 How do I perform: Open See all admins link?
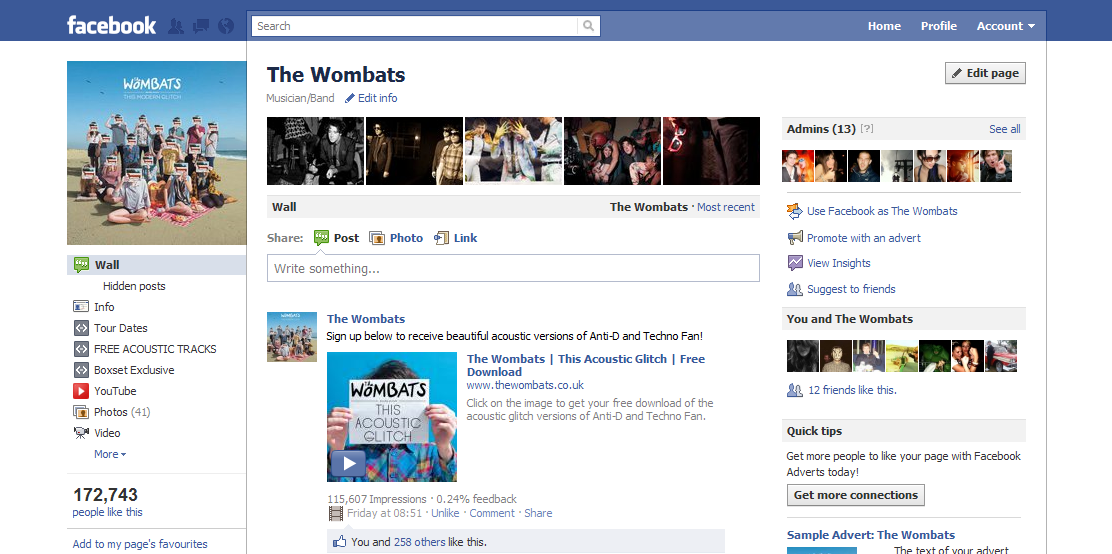(1004, 129)
